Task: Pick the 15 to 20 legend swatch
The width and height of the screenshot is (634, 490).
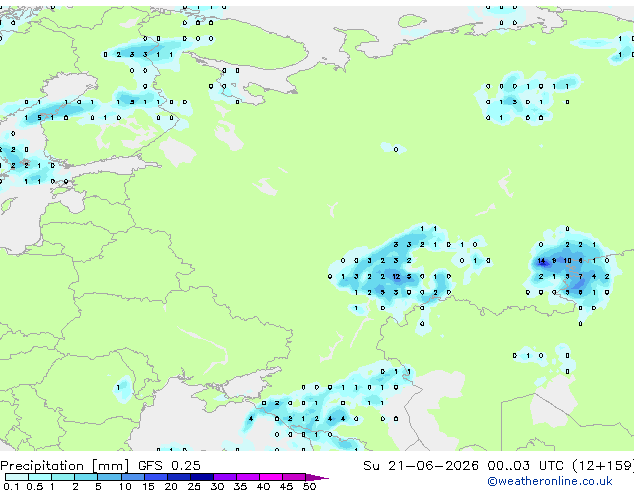Action: tap(155, 477)
